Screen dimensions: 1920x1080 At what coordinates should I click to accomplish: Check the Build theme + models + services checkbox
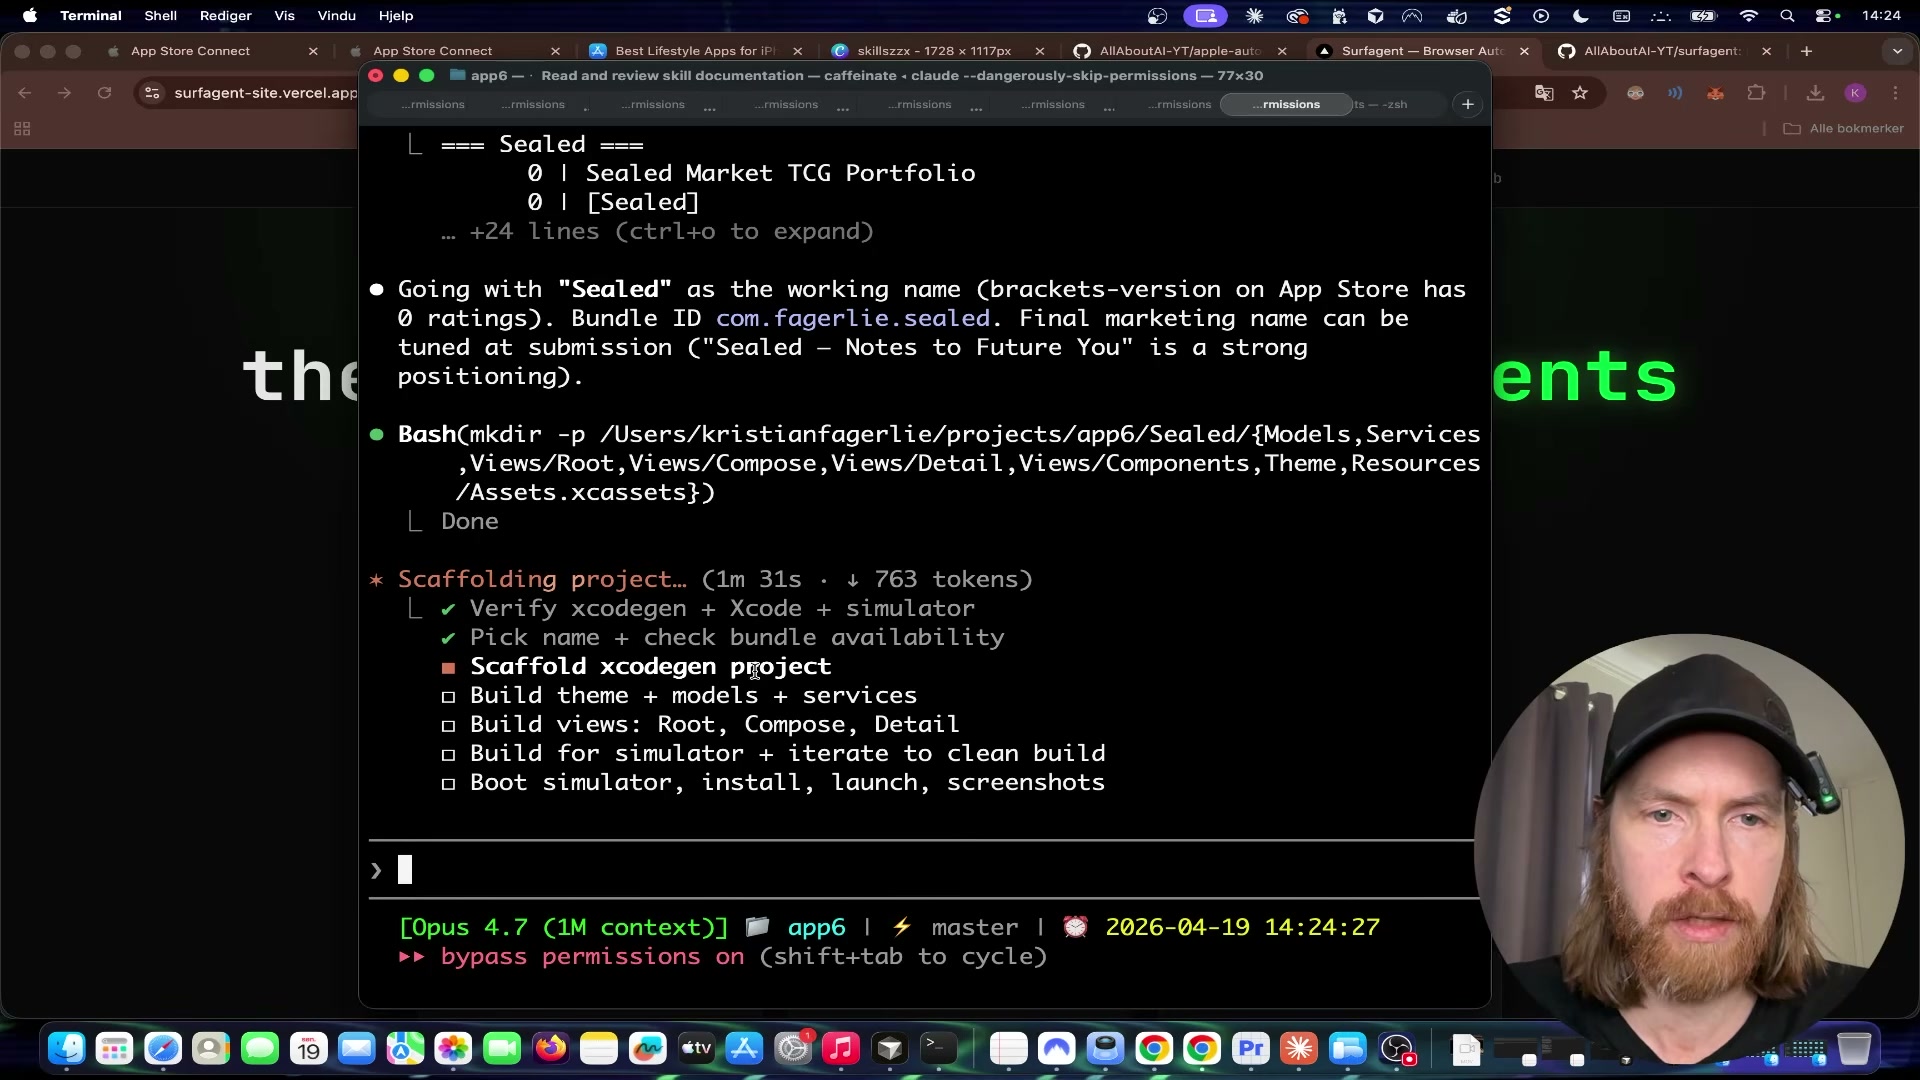(449, 697)
